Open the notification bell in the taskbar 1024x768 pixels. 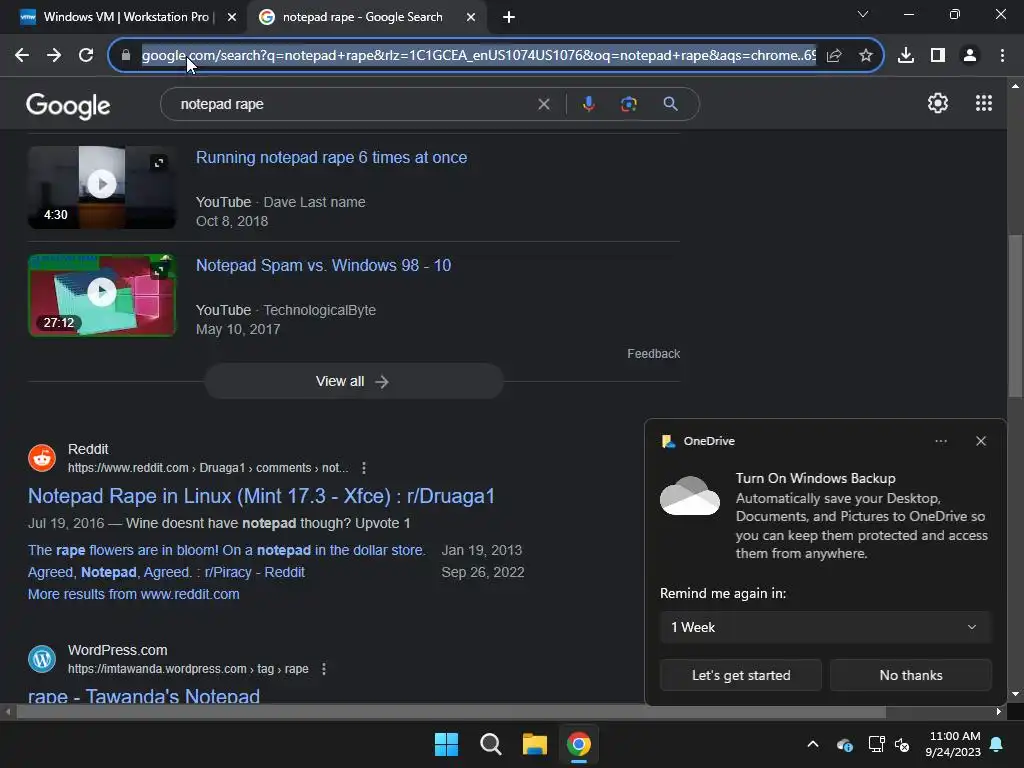coord(997,744)
